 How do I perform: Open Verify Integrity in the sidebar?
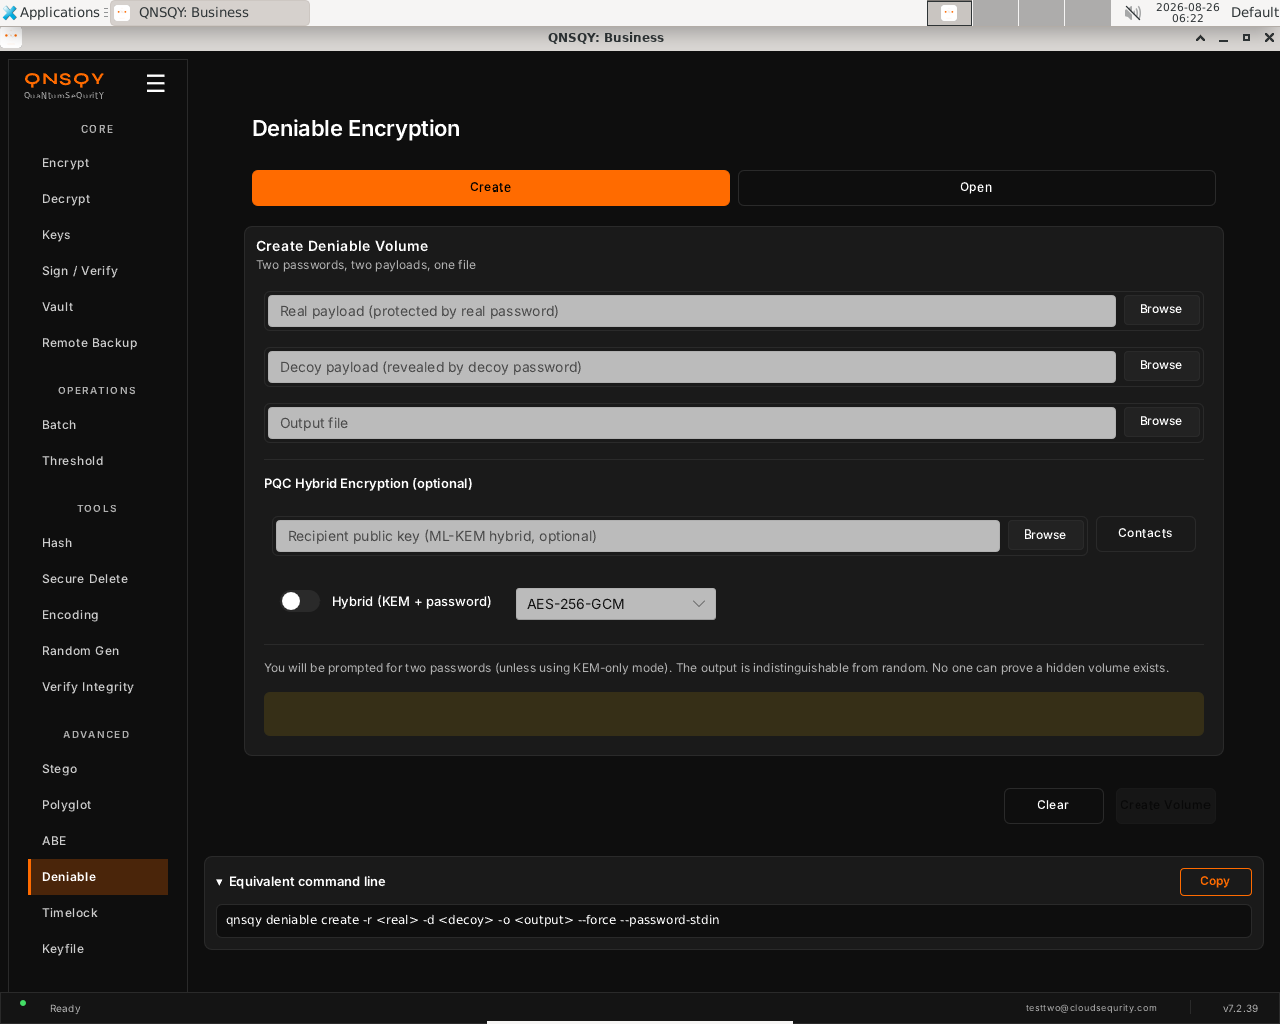pos(98,687)
